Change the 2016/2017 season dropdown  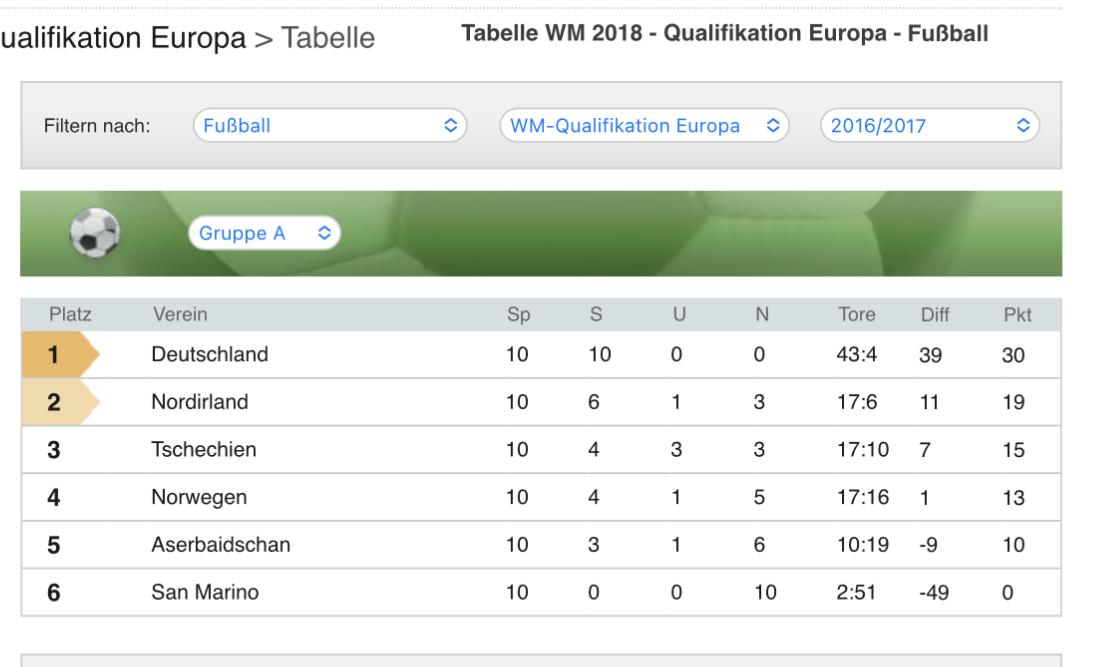point(929,126)
